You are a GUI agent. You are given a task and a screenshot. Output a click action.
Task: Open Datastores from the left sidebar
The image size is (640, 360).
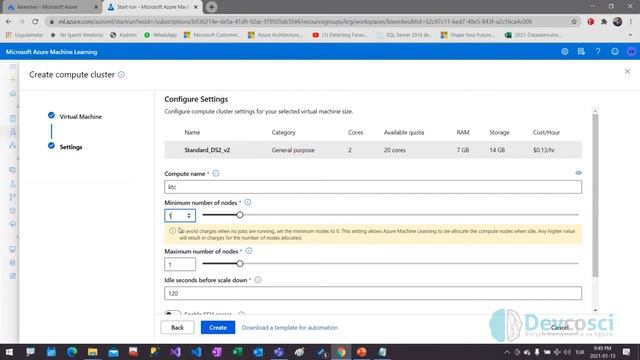tap(13, 262)
